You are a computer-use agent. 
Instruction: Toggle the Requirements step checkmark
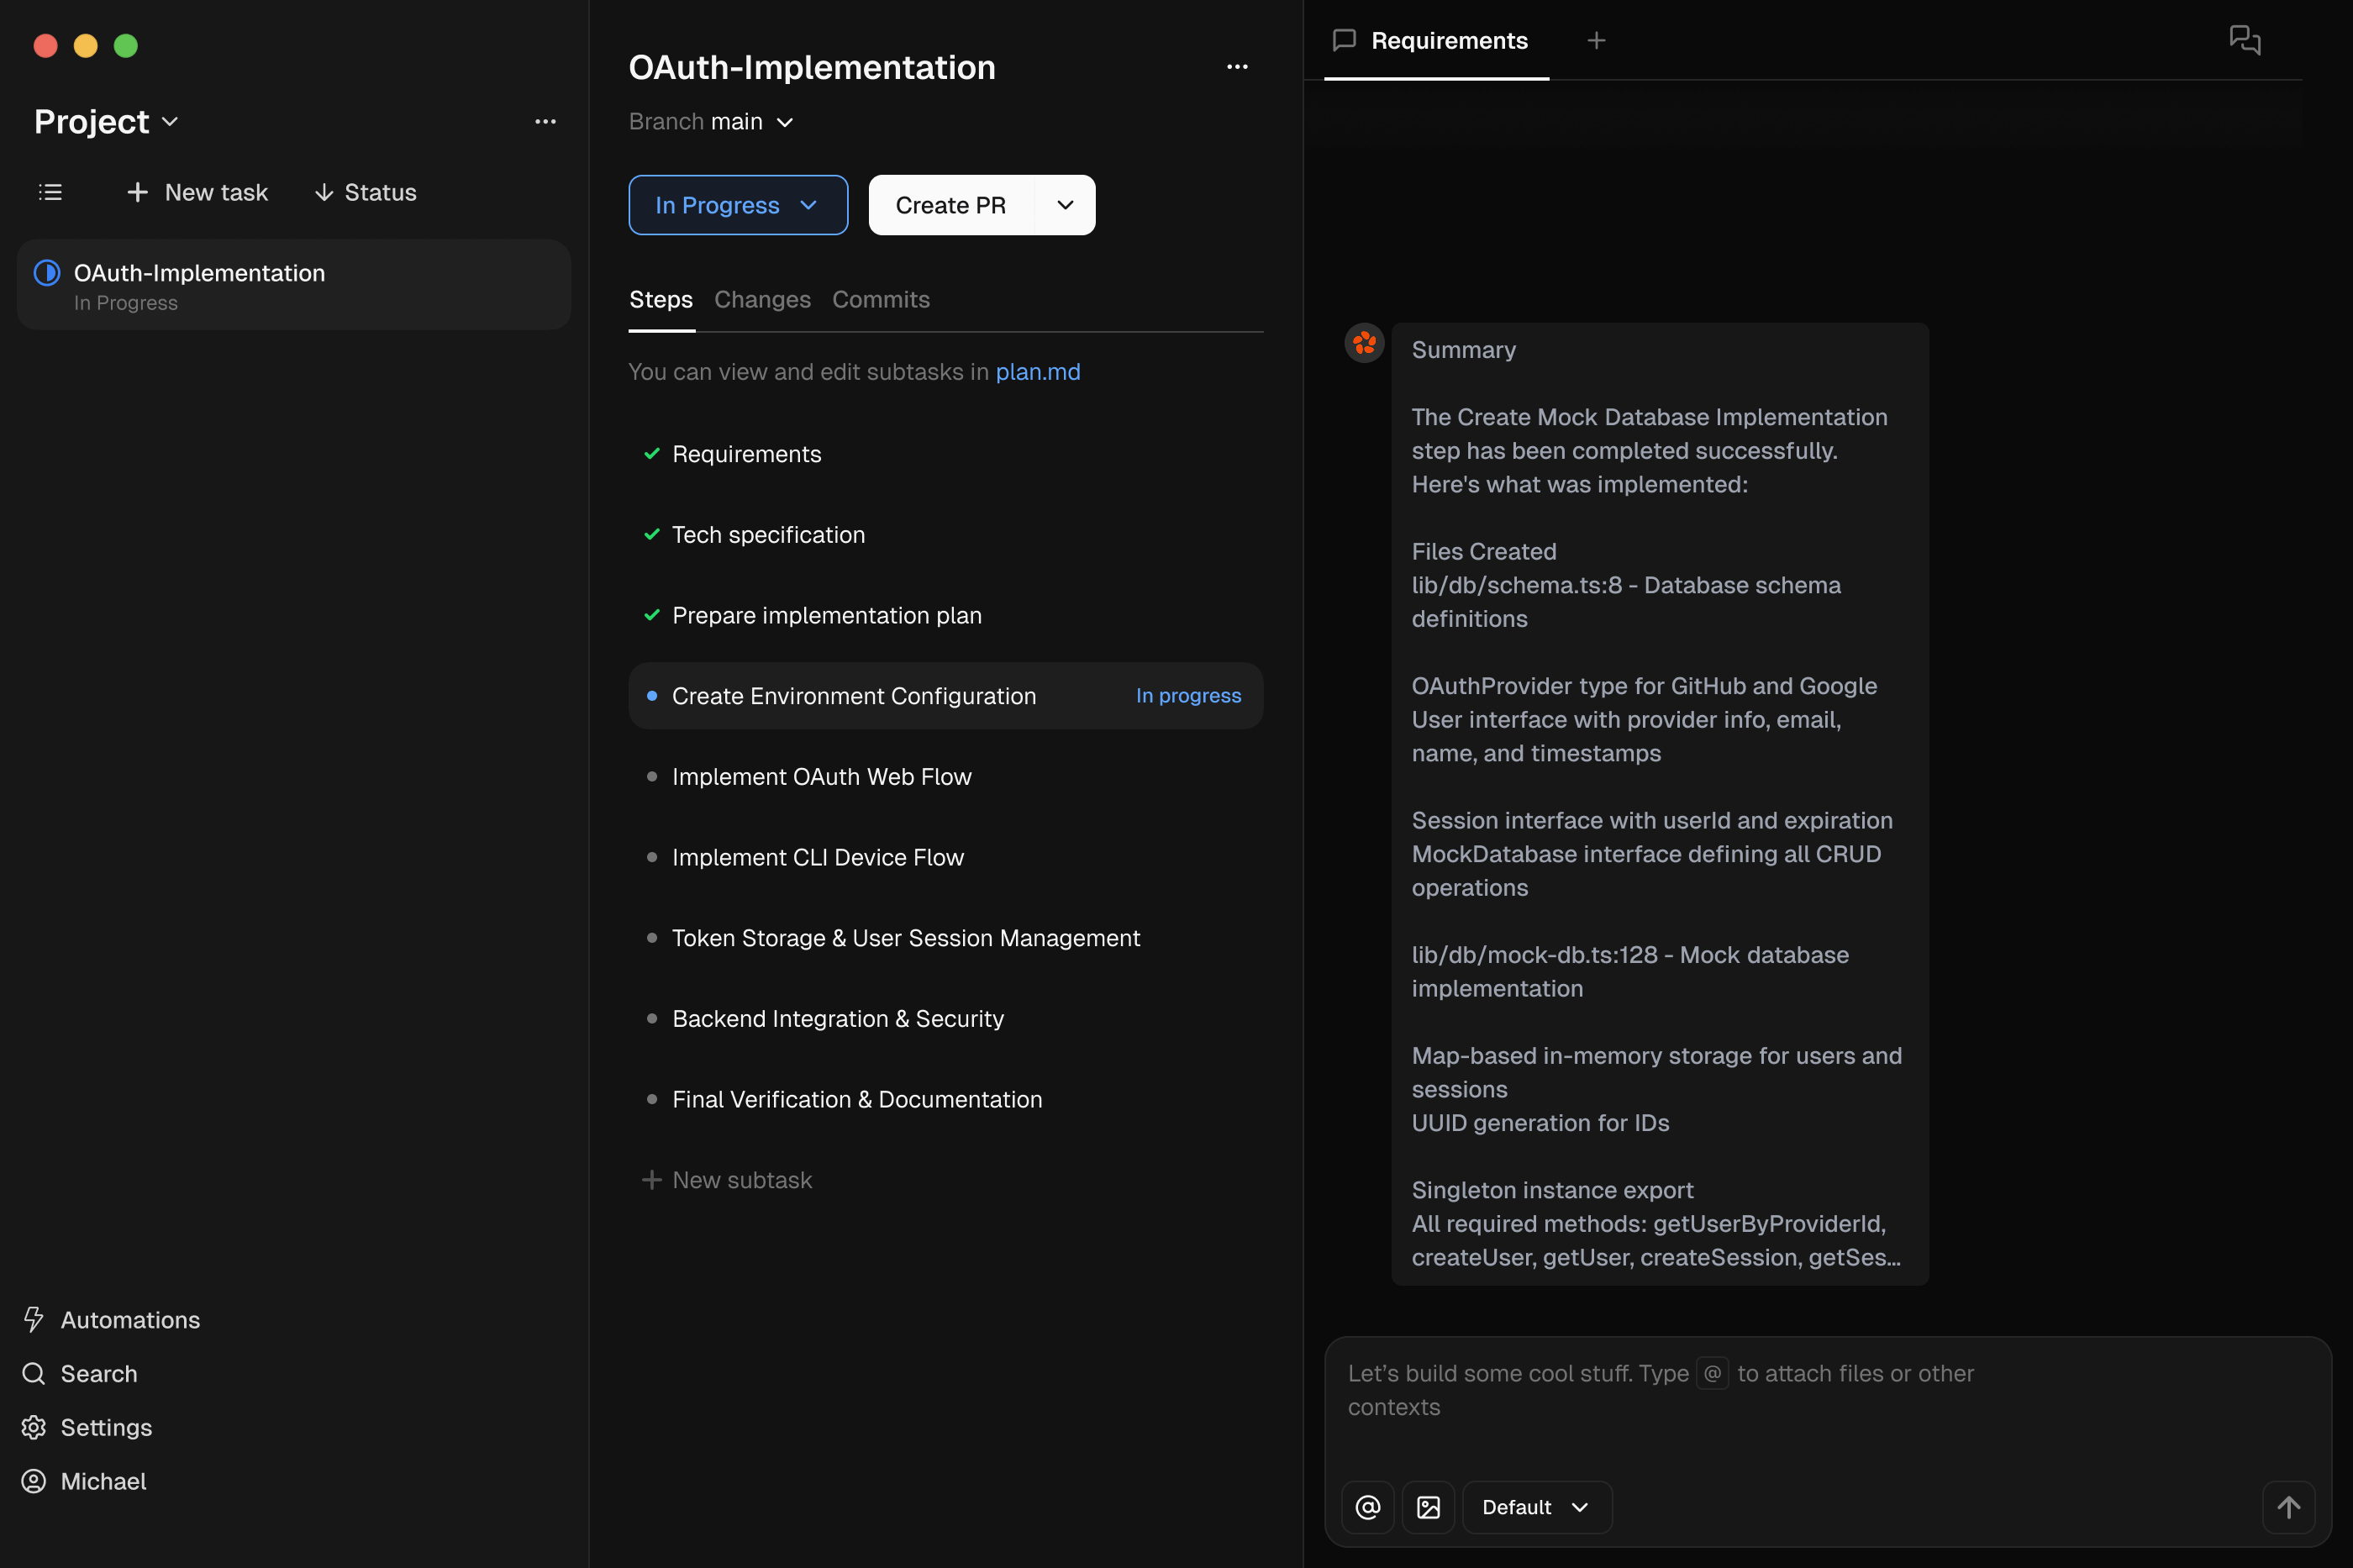click(652, 454)
